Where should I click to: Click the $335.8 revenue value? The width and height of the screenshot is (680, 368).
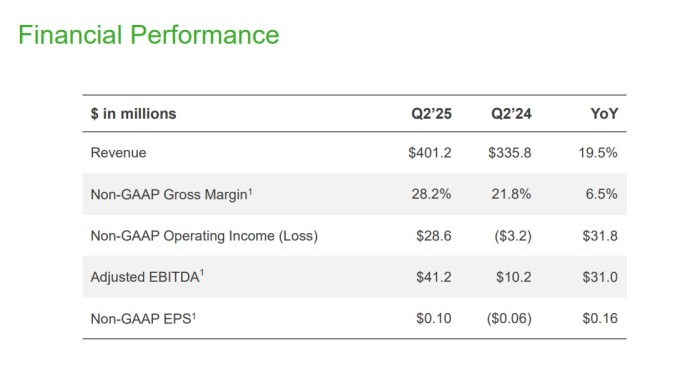[510, 153]
